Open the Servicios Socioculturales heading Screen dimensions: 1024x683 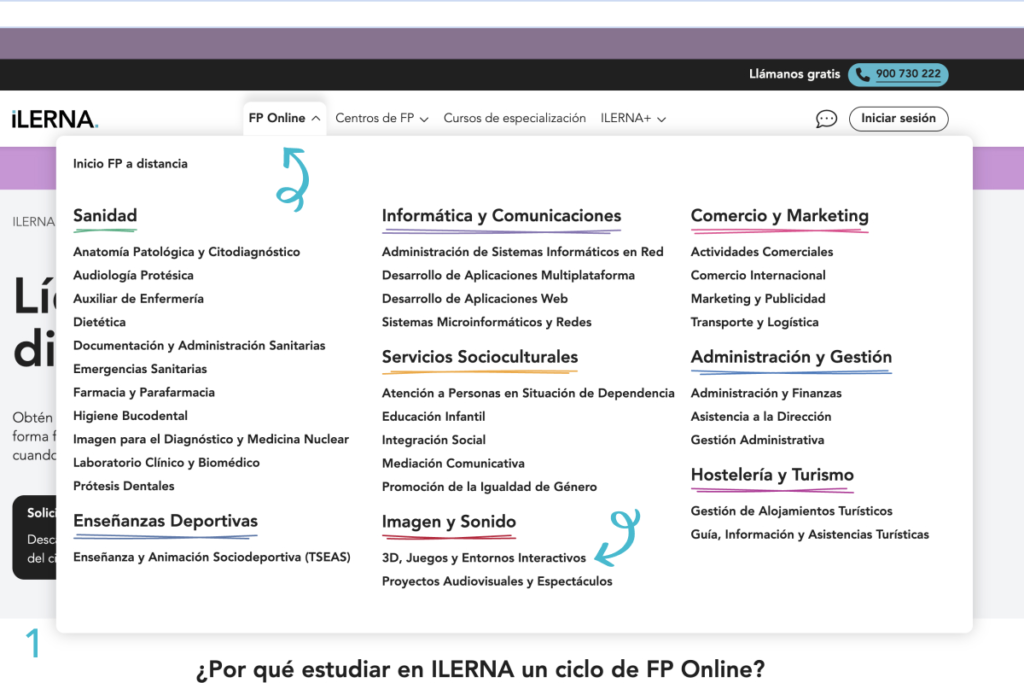pos(480,357)
